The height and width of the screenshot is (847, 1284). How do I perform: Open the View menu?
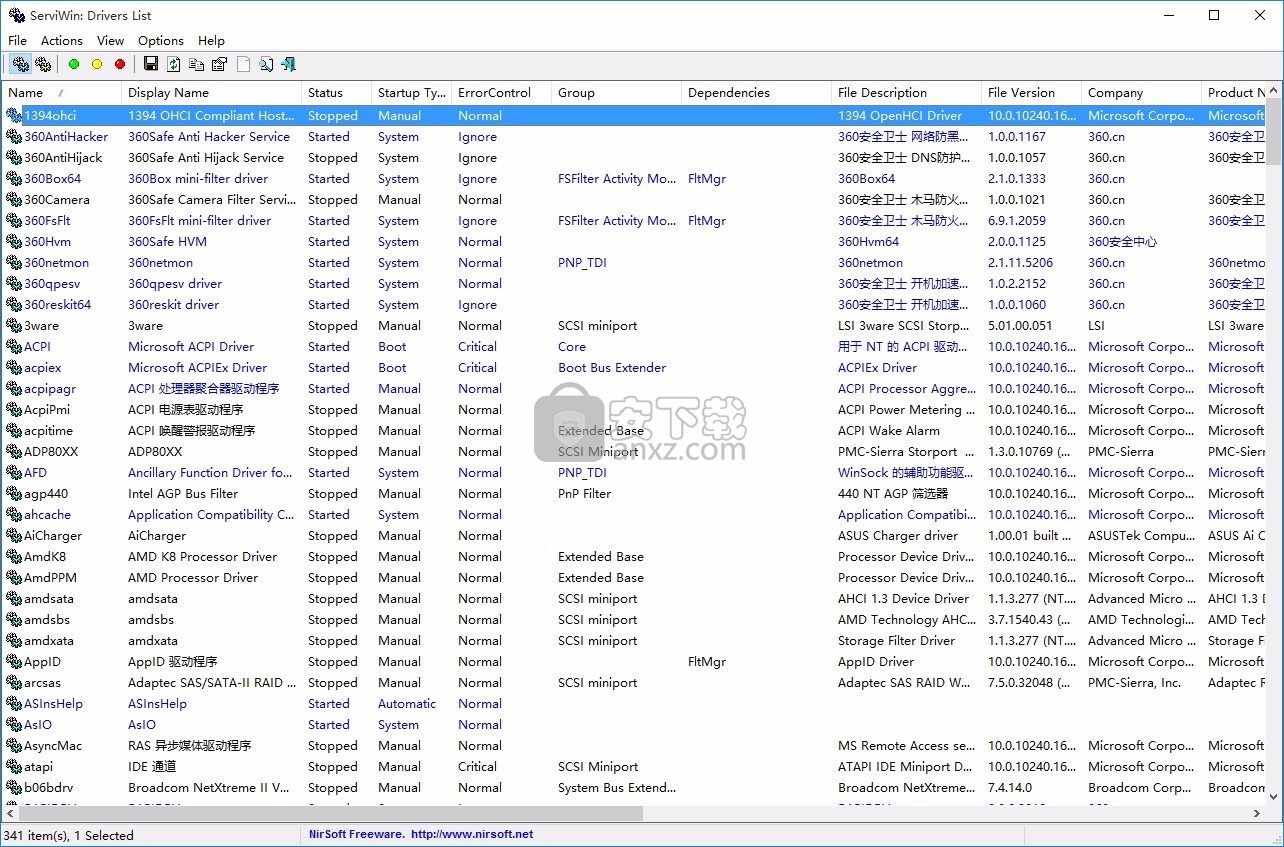tap(110, 40)
